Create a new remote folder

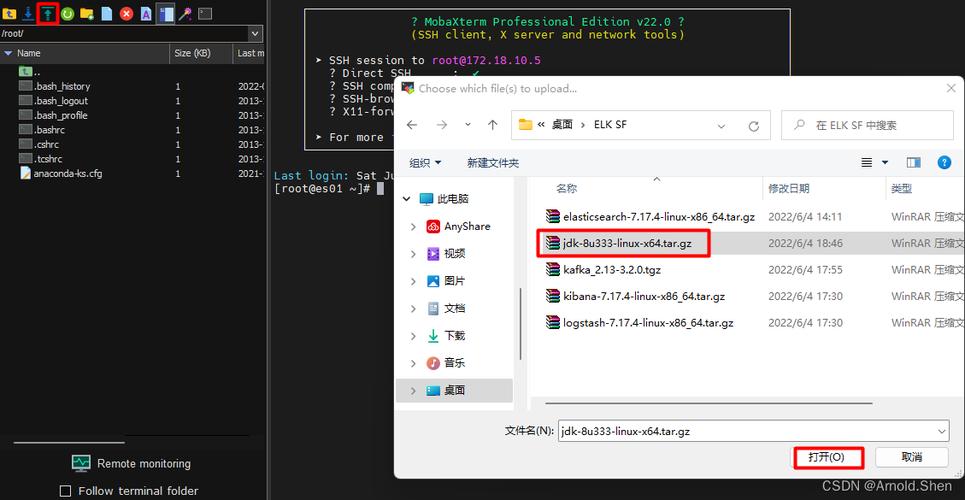pos(87,14)
